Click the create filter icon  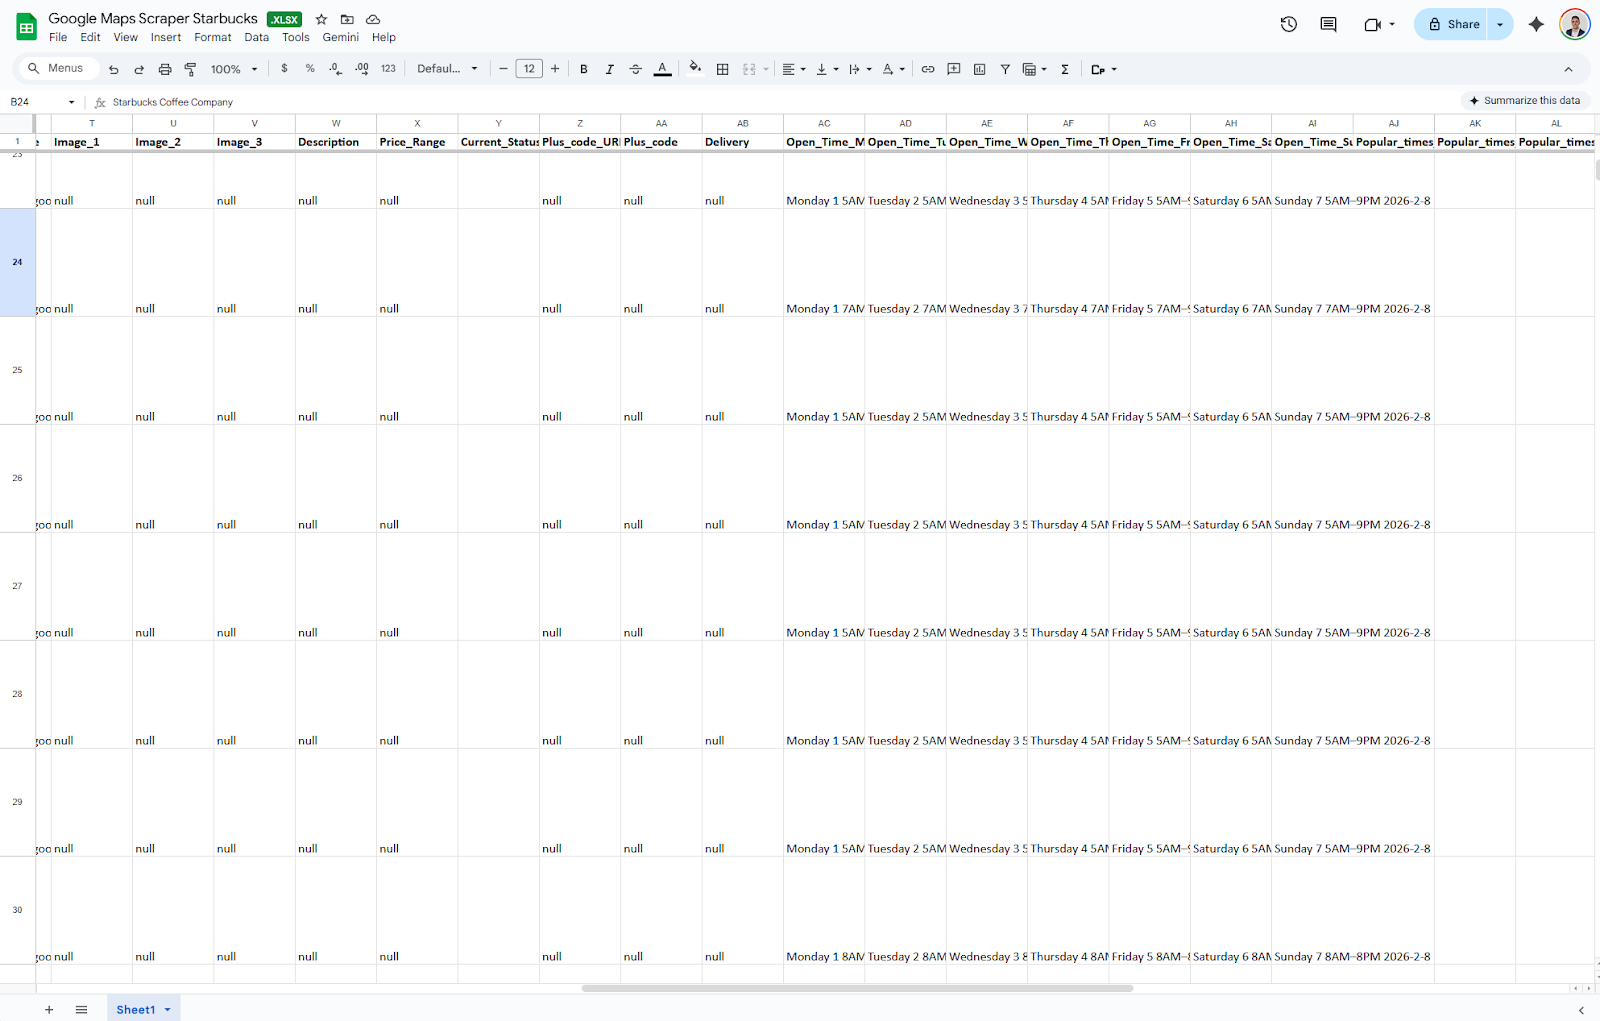click(x=1005, y=69)
